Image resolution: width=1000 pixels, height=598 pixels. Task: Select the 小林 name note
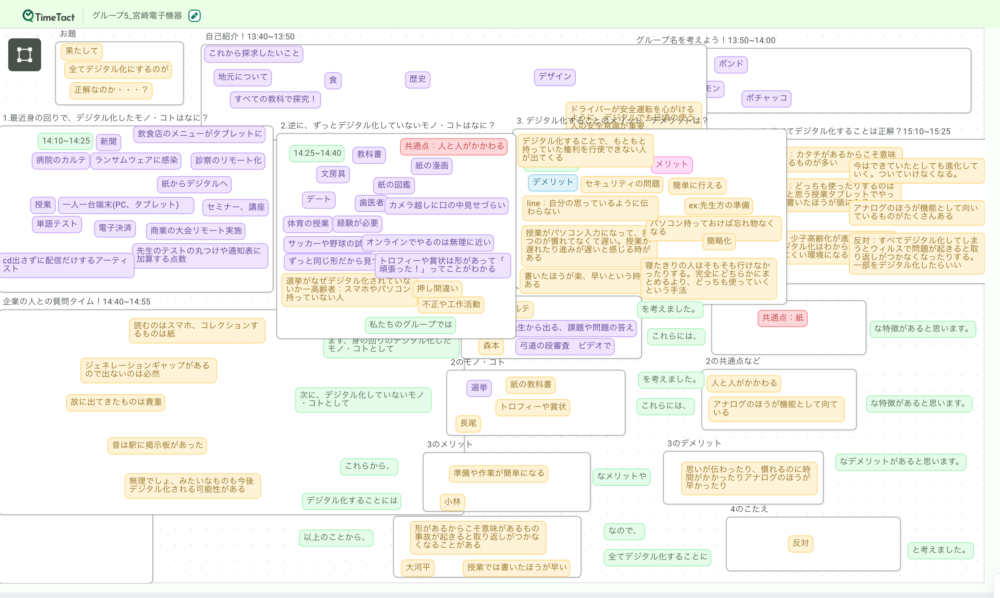pyautogui.click(x=452, y=502)
